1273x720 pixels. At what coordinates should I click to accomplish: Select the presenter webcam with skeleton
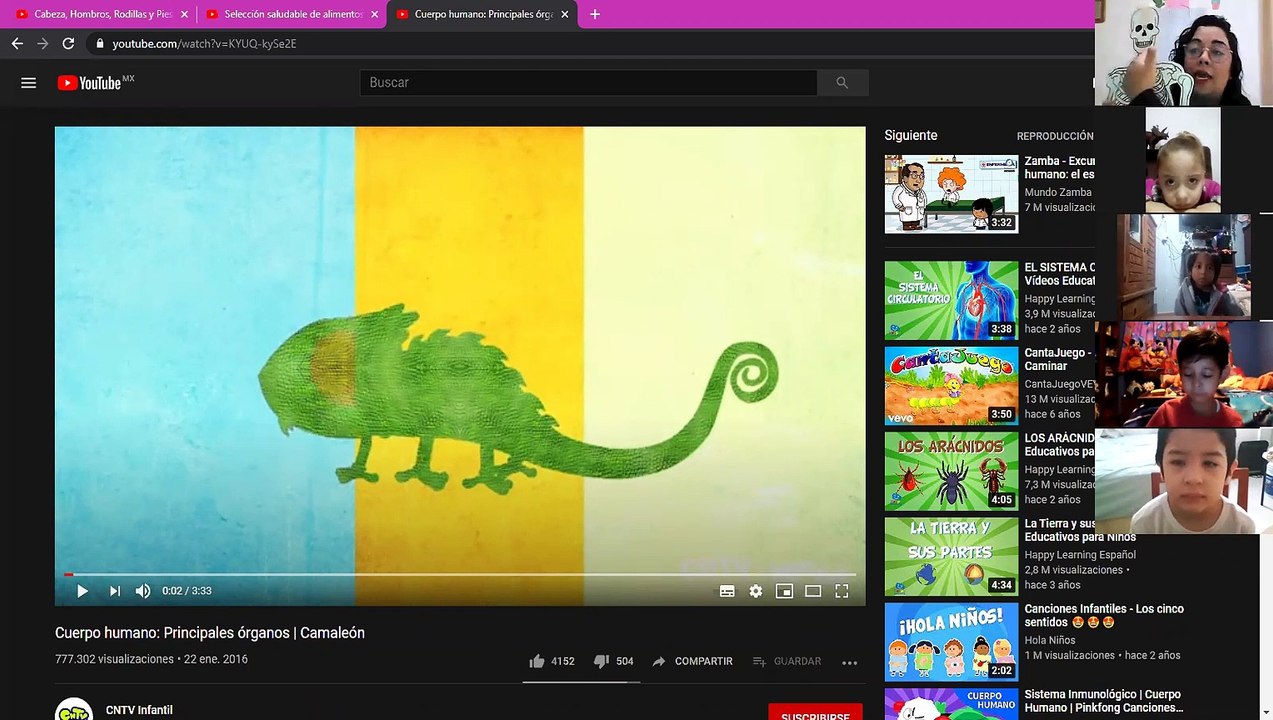point(1184,52)
